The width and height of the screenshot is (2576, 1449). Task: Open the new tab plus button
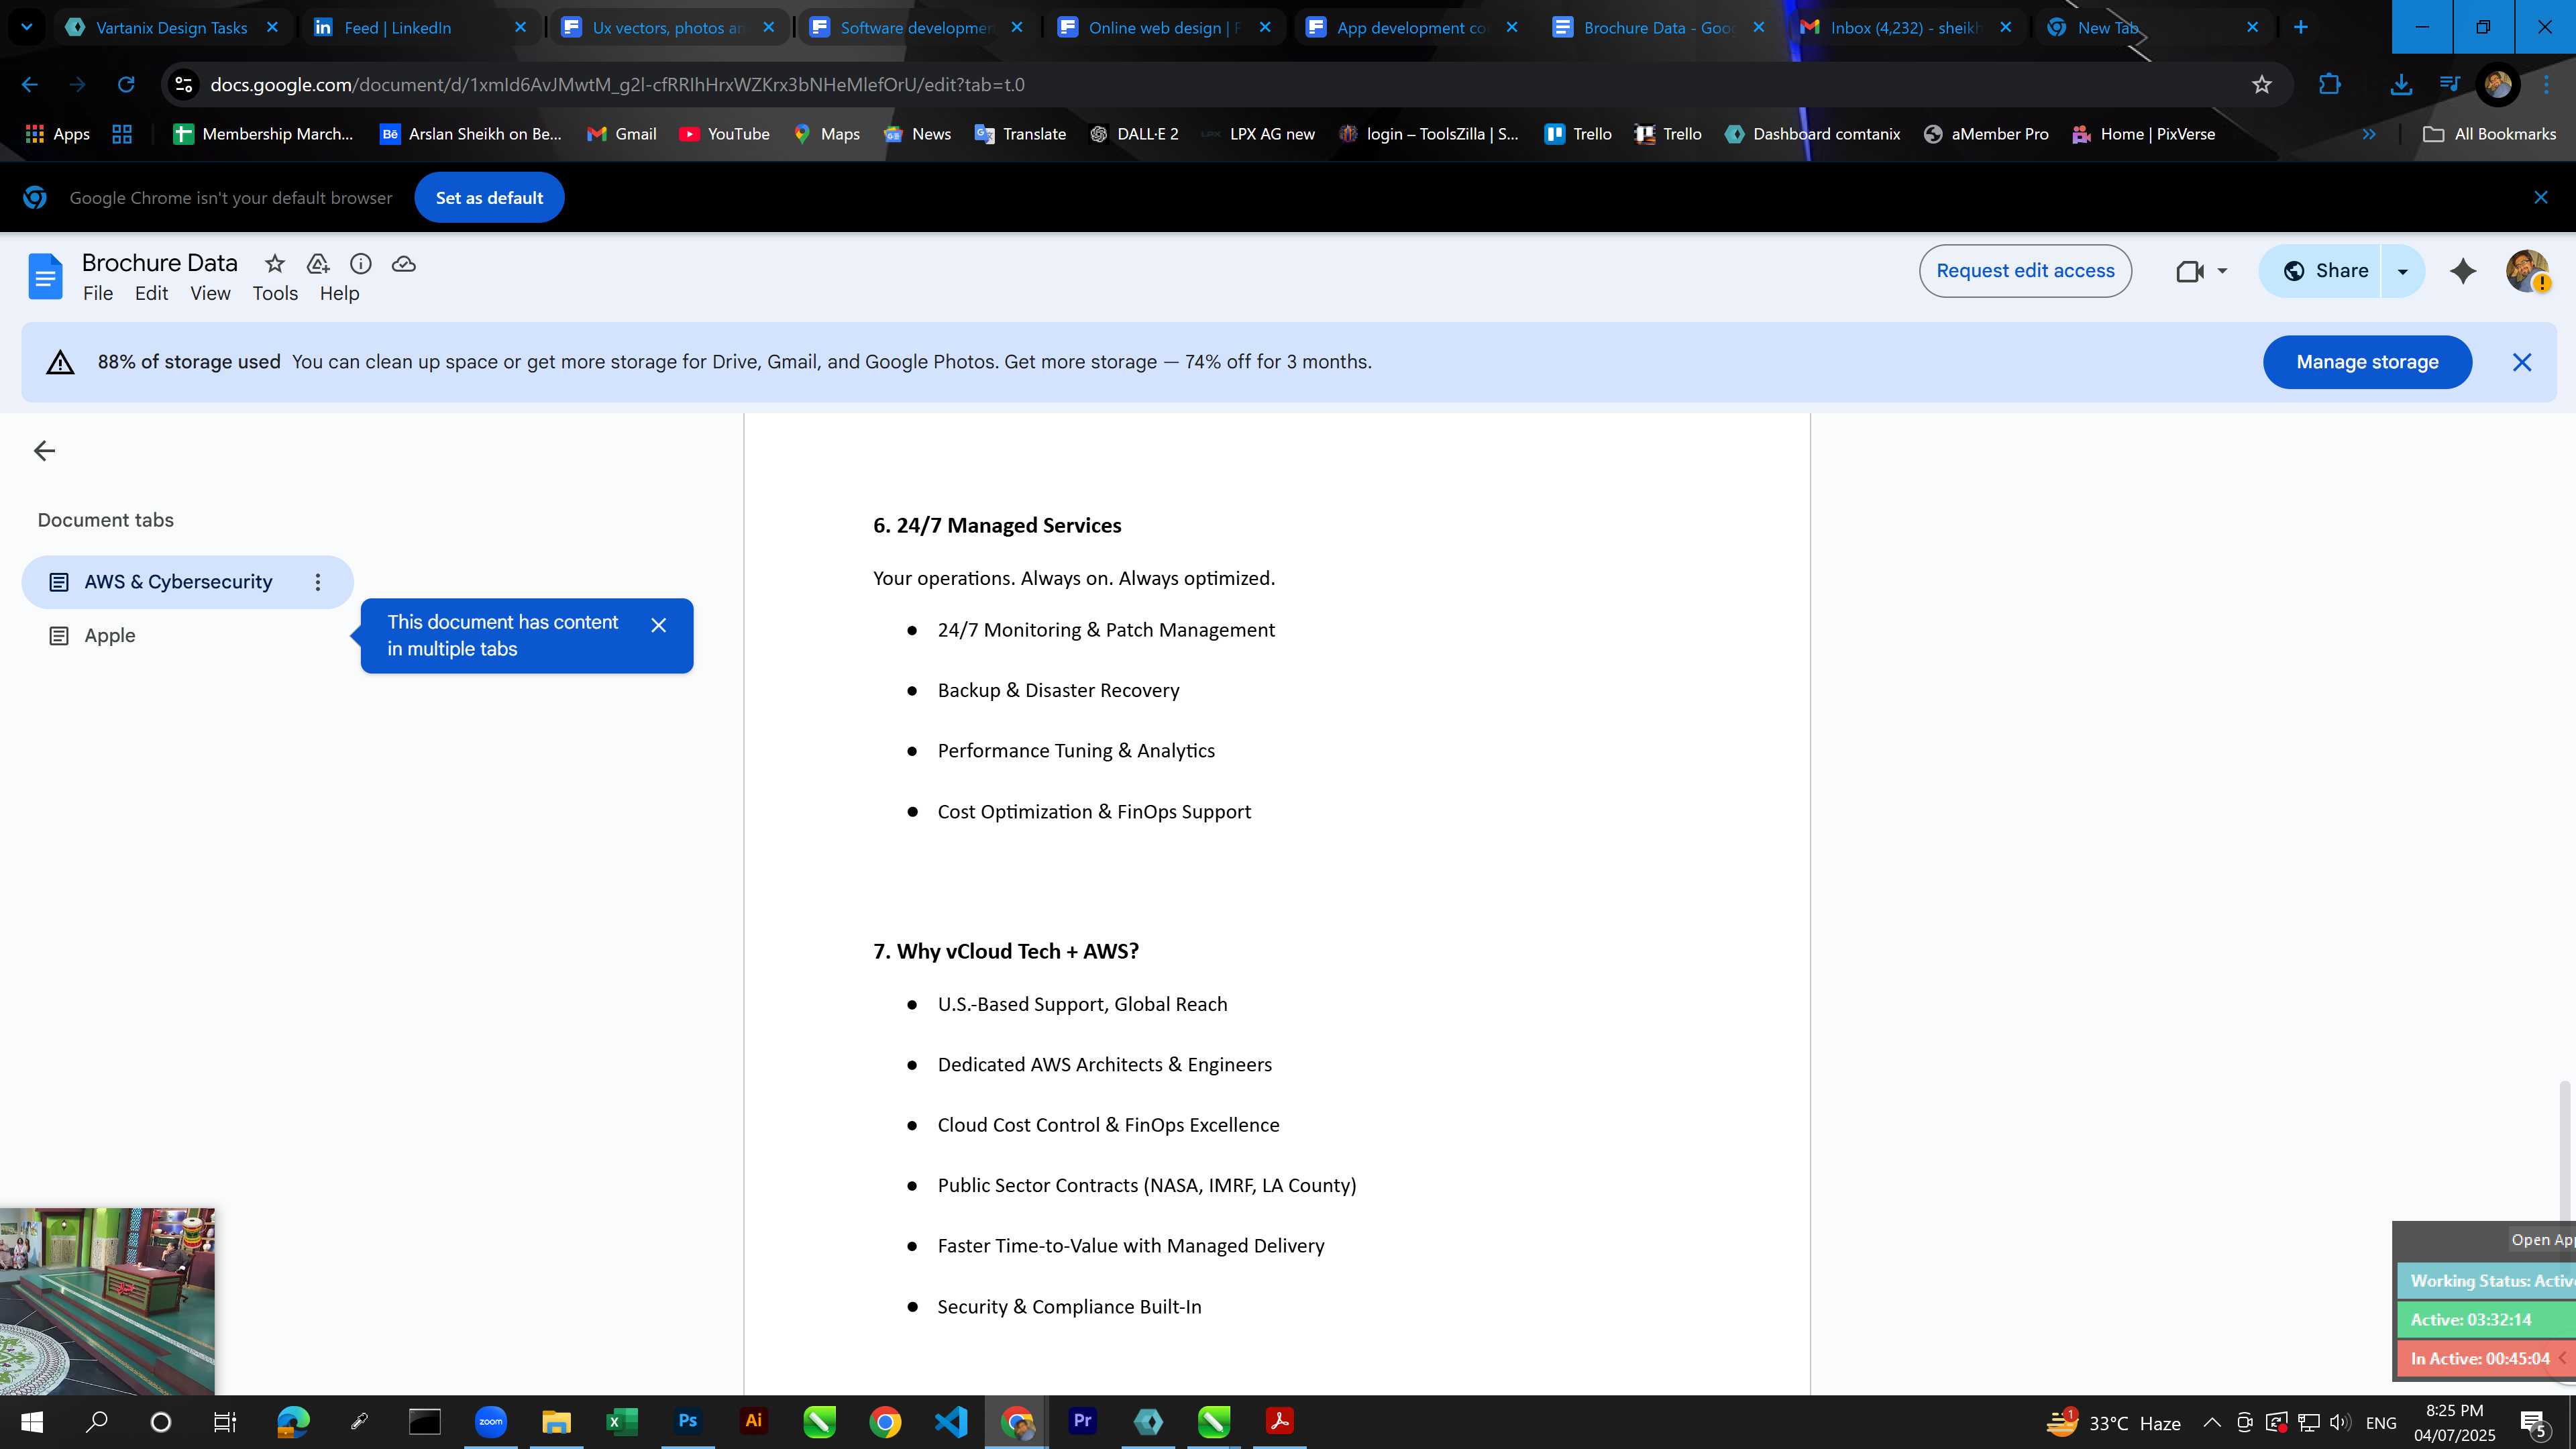coord(2301,28)
